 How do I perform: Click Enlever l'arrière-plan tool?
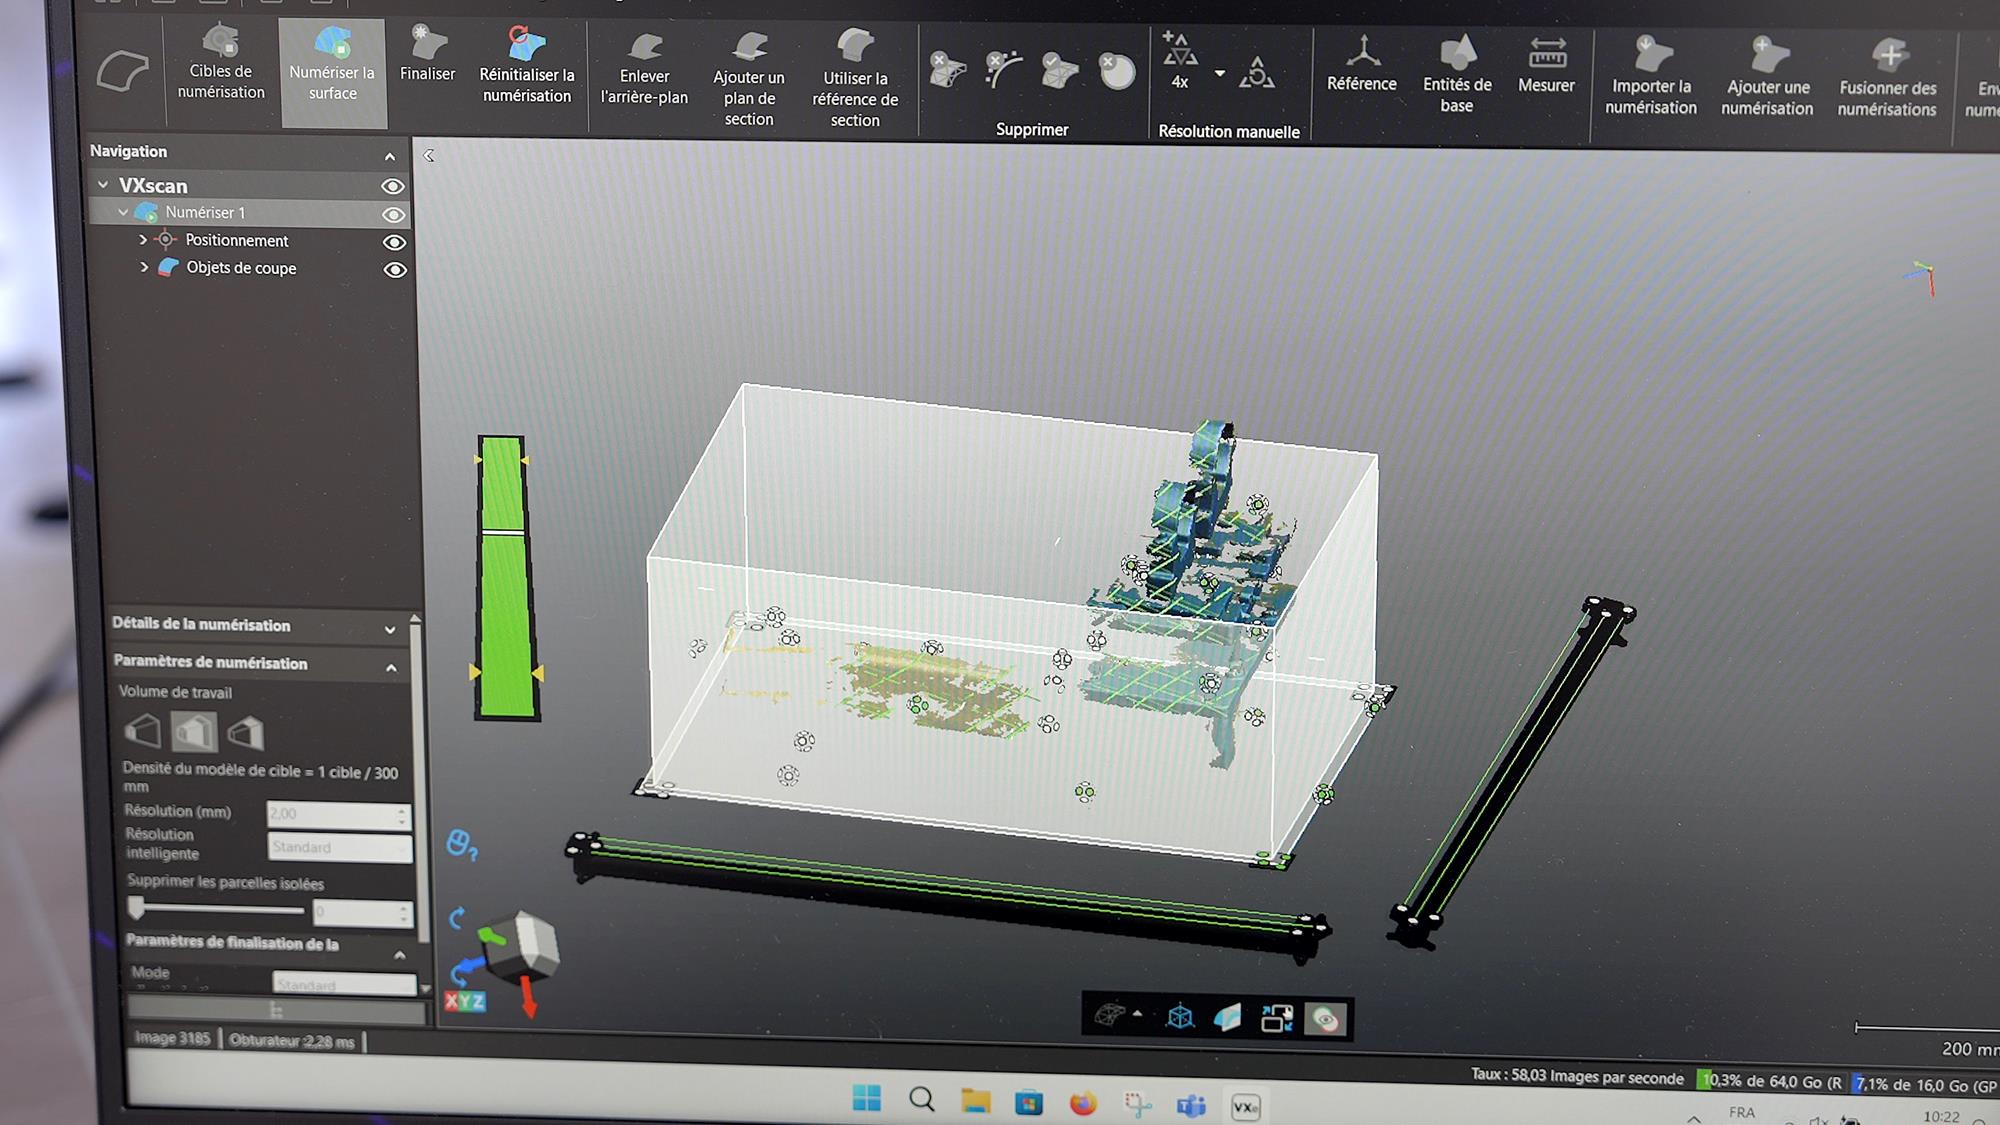(x=645, y=48)
